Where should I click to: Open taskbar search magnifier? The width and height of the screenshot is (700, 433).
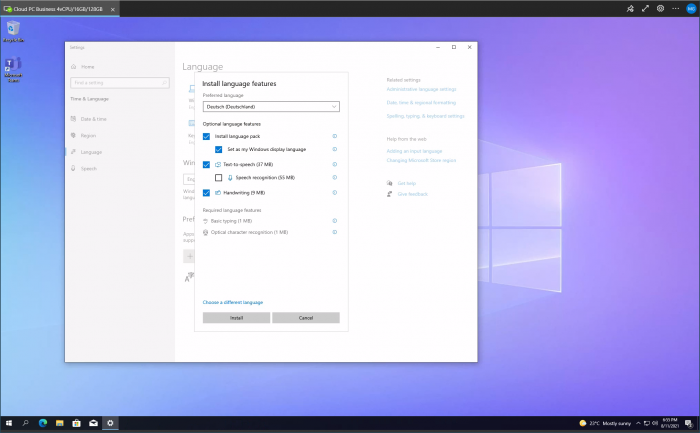[x=25, y=423]
